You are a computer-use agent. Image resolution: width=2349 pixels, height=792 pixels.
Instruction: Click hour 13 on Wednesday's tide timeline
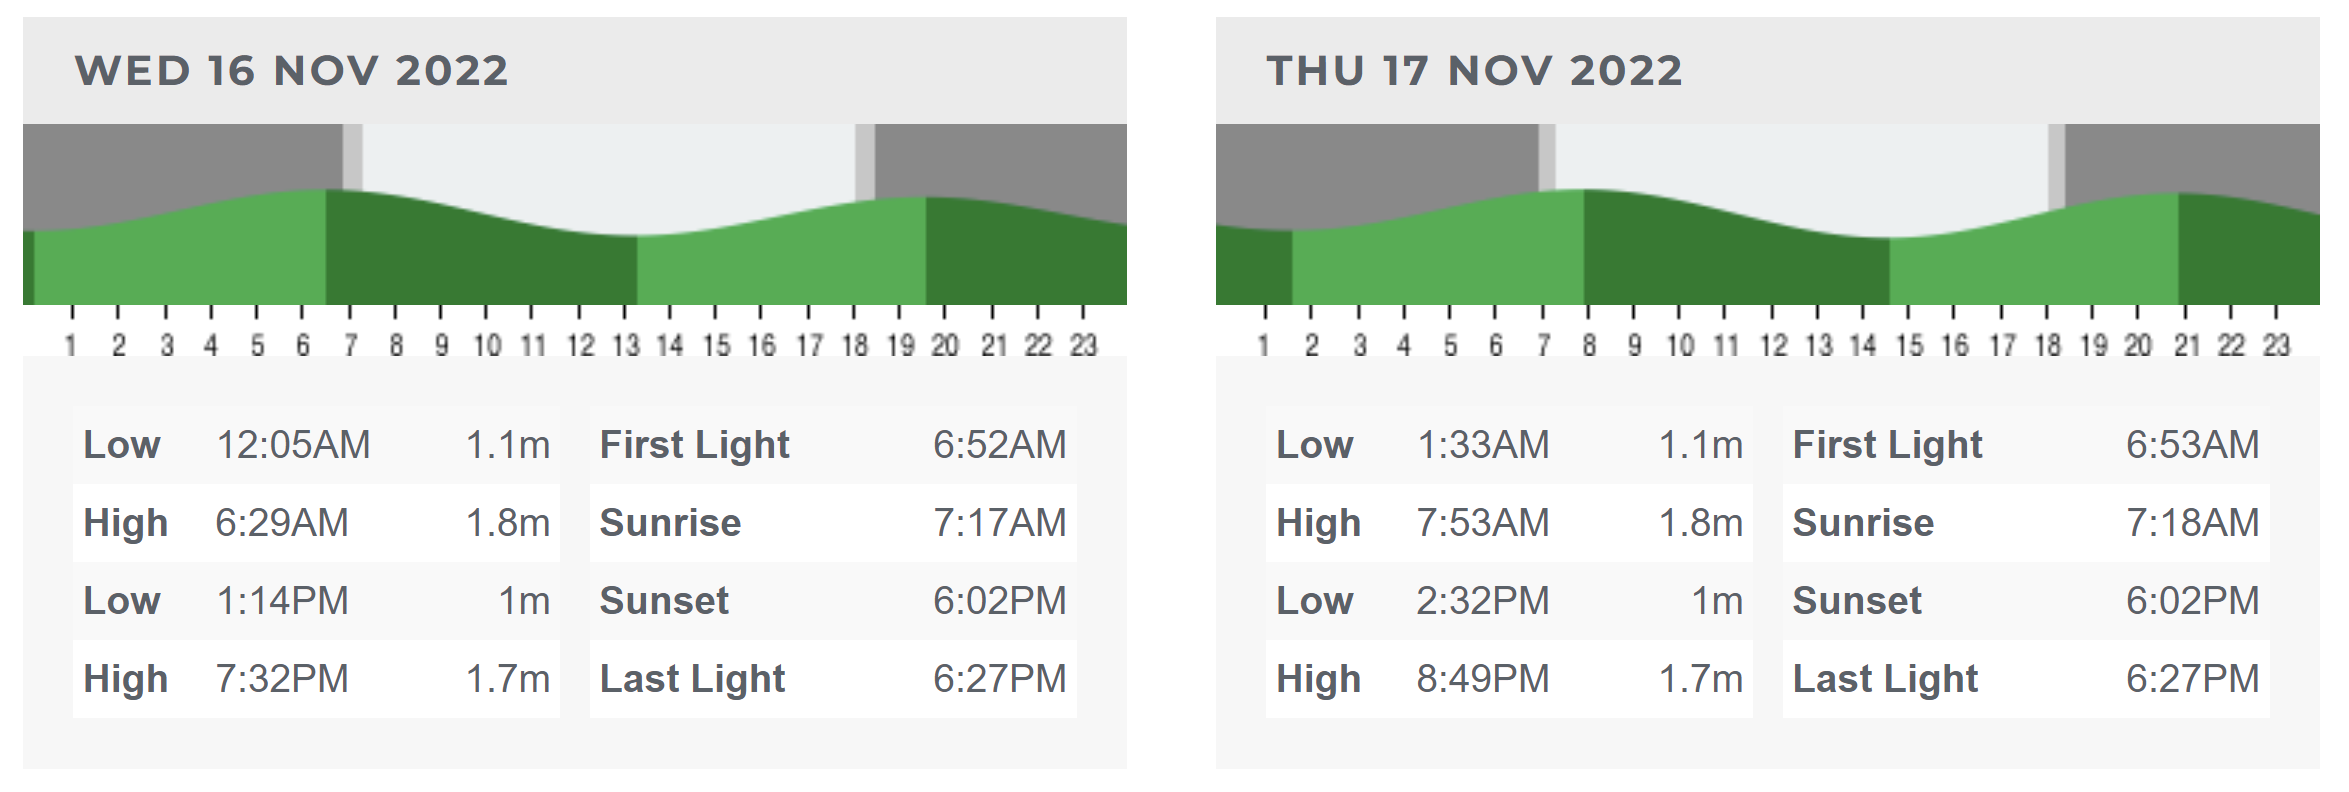626,345
